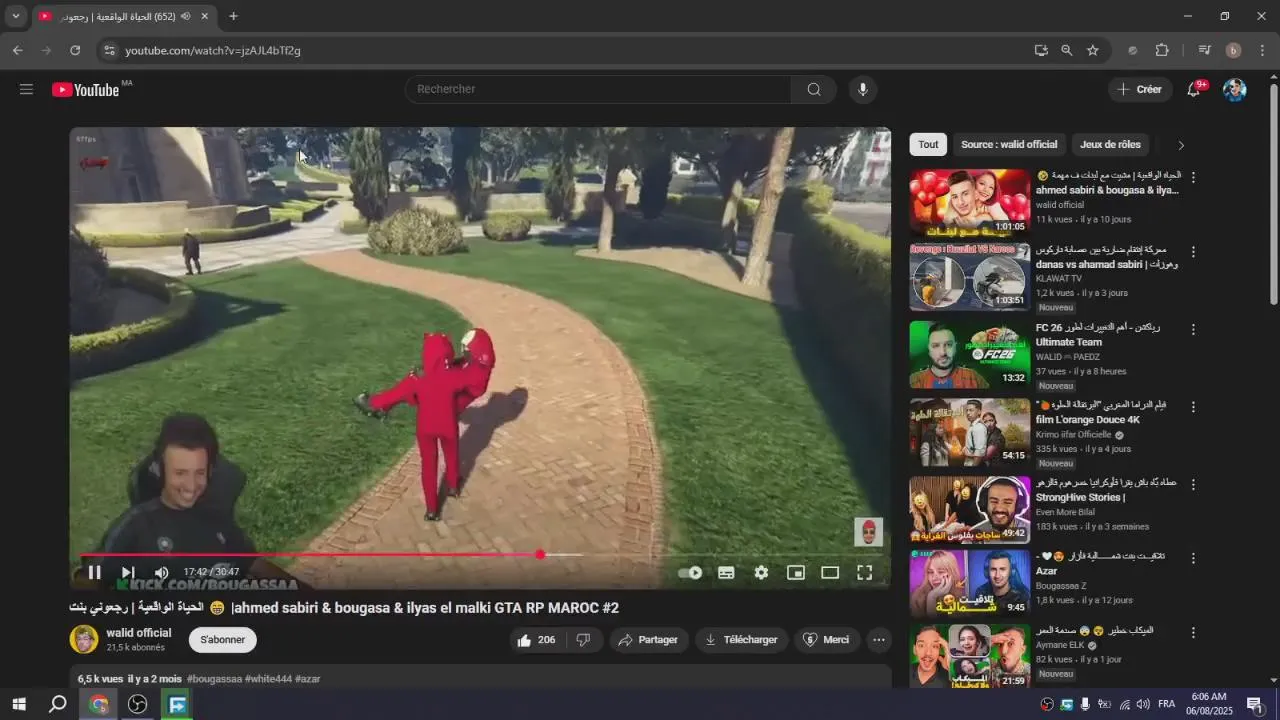Bookmark this page with the star
Viewport: 1280px width, 720px height.
pos(1093,50)
